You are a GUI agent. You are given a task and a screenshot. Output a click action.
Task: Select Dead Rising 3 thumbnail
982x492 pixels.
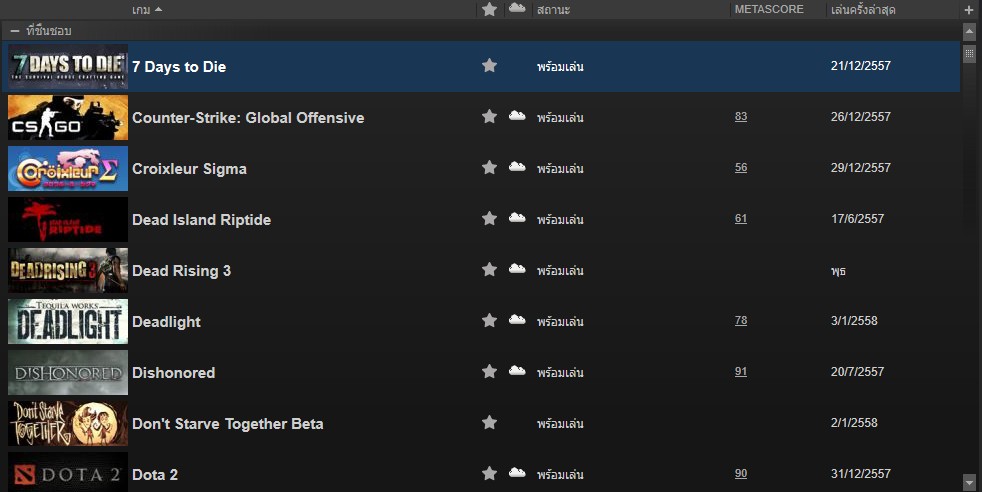[x=68, y=270]
